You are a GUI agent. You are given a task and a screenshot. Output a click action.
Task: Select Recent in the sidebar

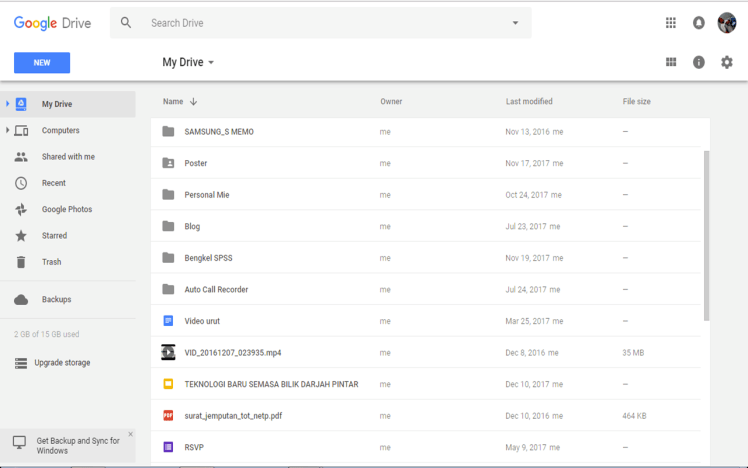click(x=54, y=183)
